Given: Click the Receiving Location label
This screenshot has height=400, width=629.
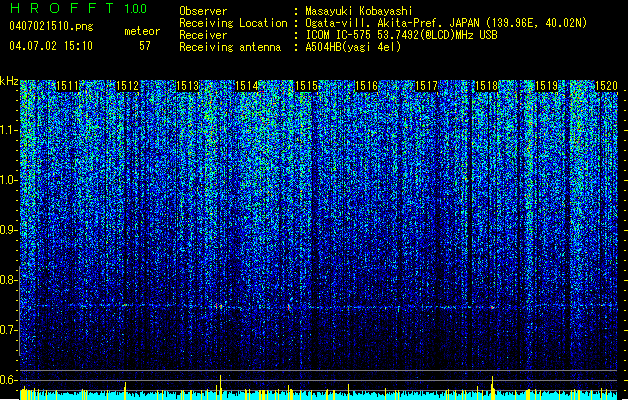Looking at the screenshot, I should (x=233, y=23).
